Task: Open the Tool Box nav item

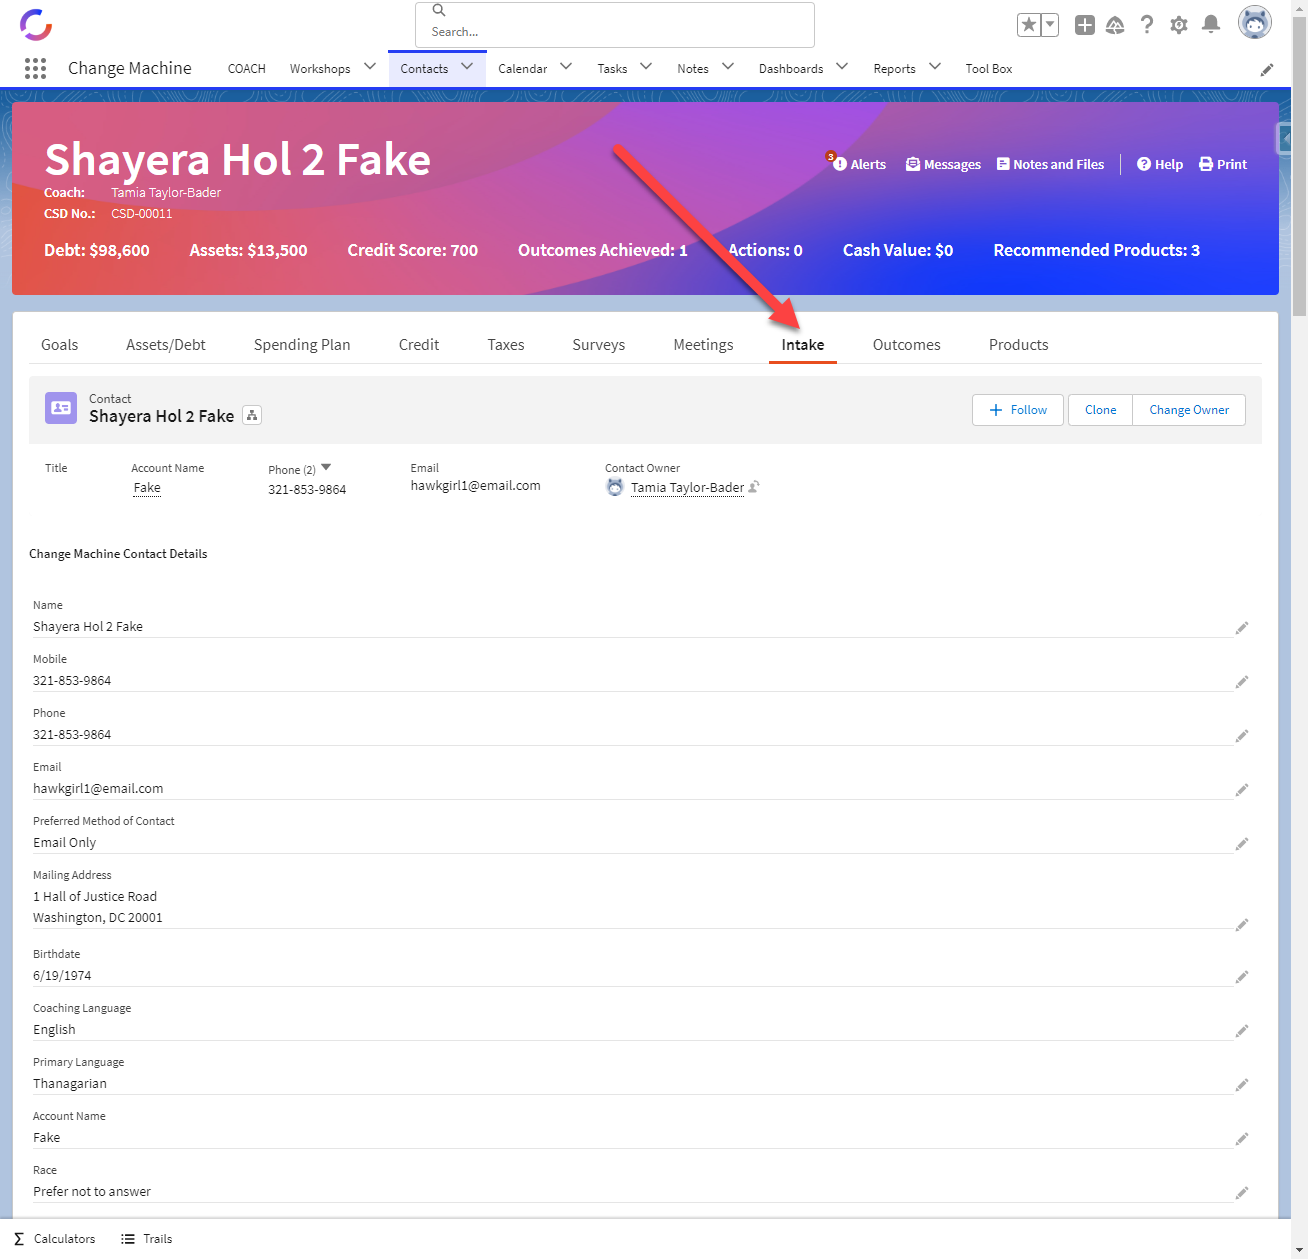Action: pyautogui.click(x=989, y=69)
